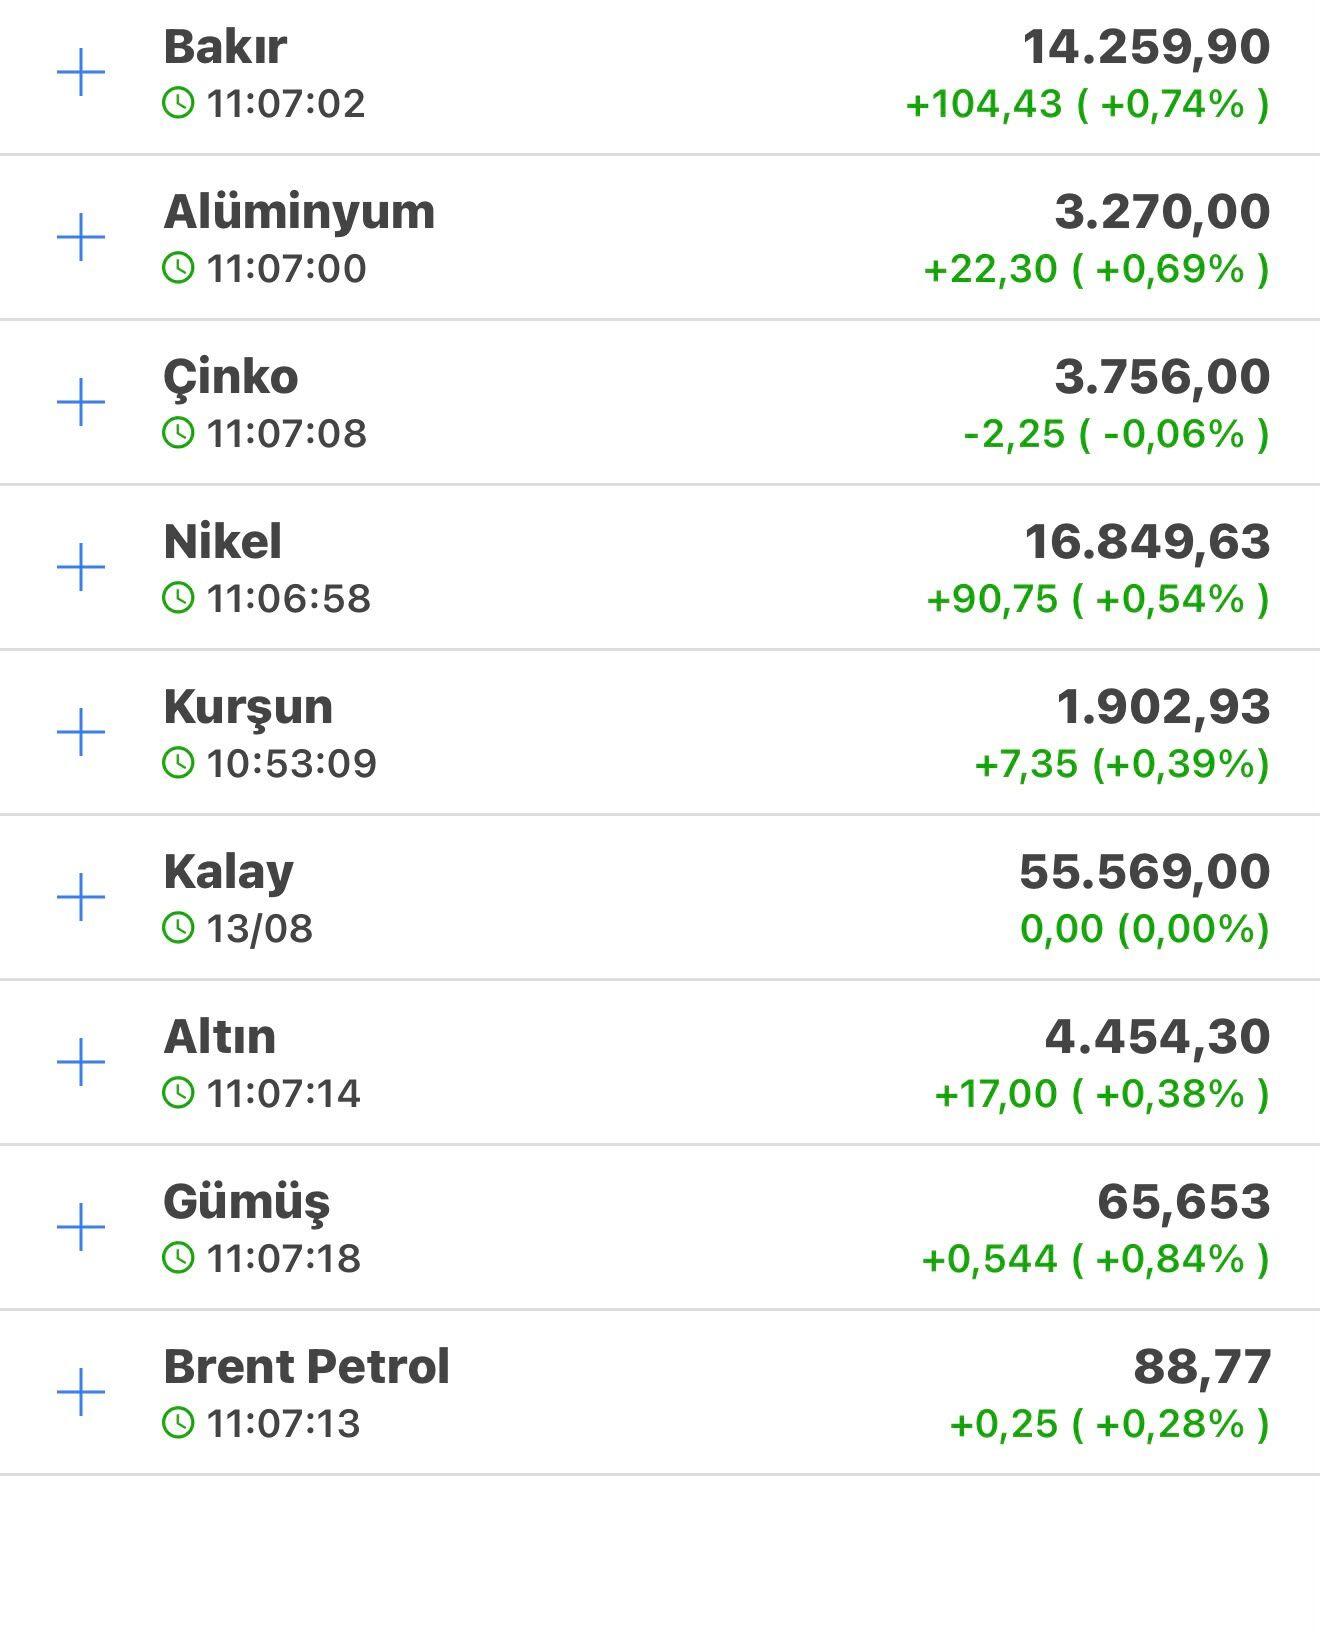1320x1635 pixels.
Task: Select the Brent Petrol label
Action: (x=306, y=1367)
